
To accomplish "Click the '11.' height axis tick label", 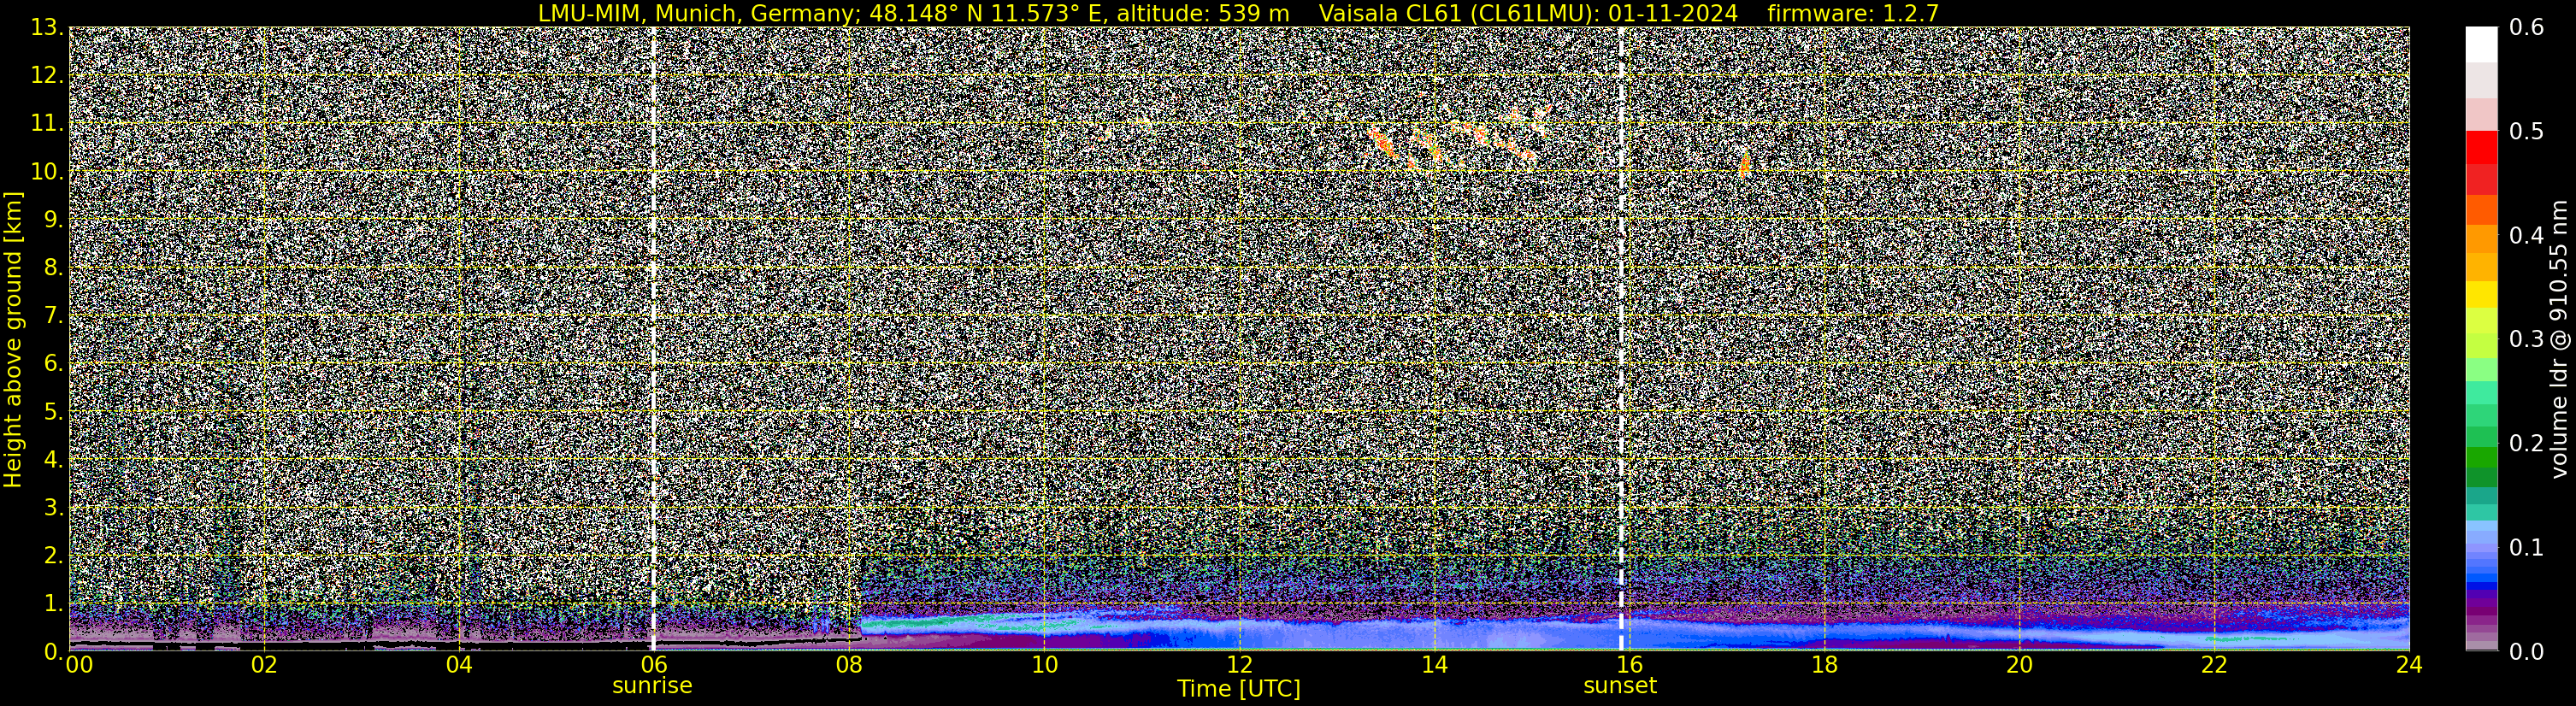I will pyautogui.click(x=46, y=124).
